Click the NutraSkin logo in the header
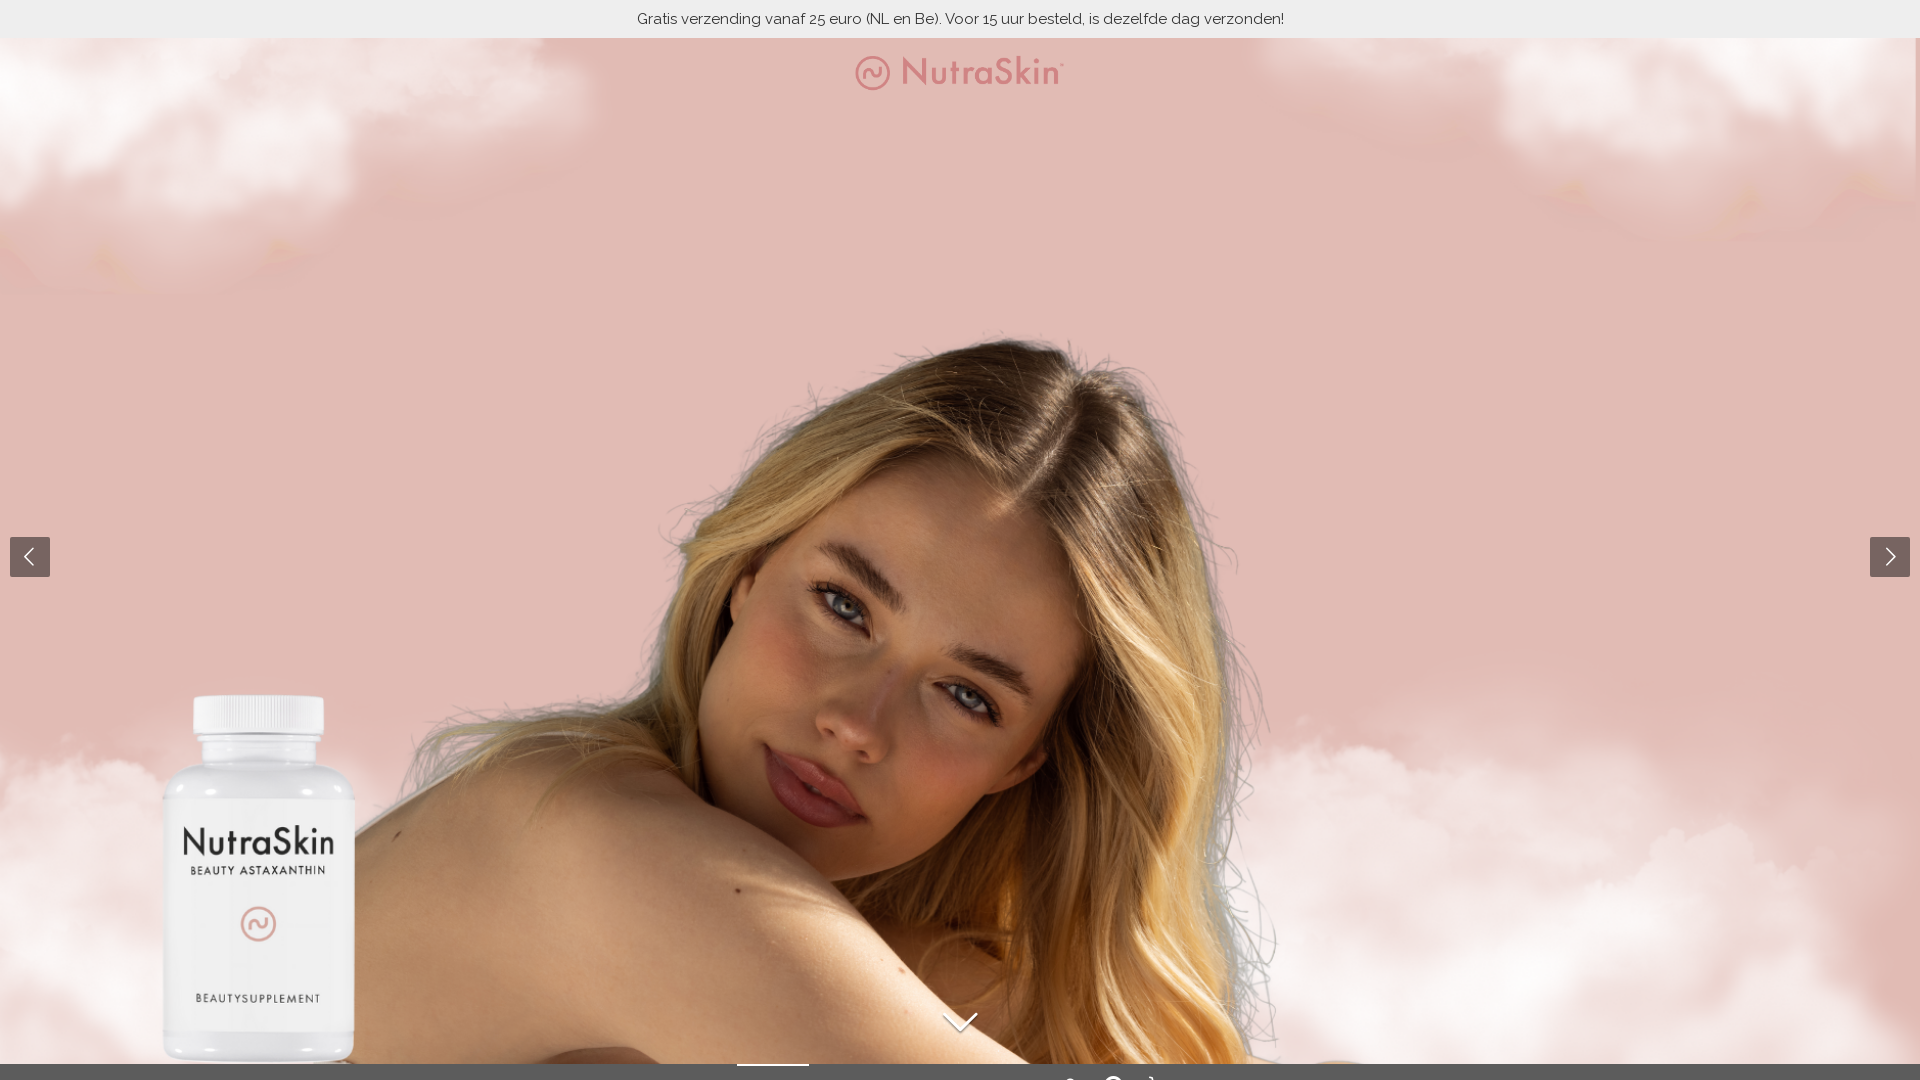 pyautogui.click(x=959, y=72)
